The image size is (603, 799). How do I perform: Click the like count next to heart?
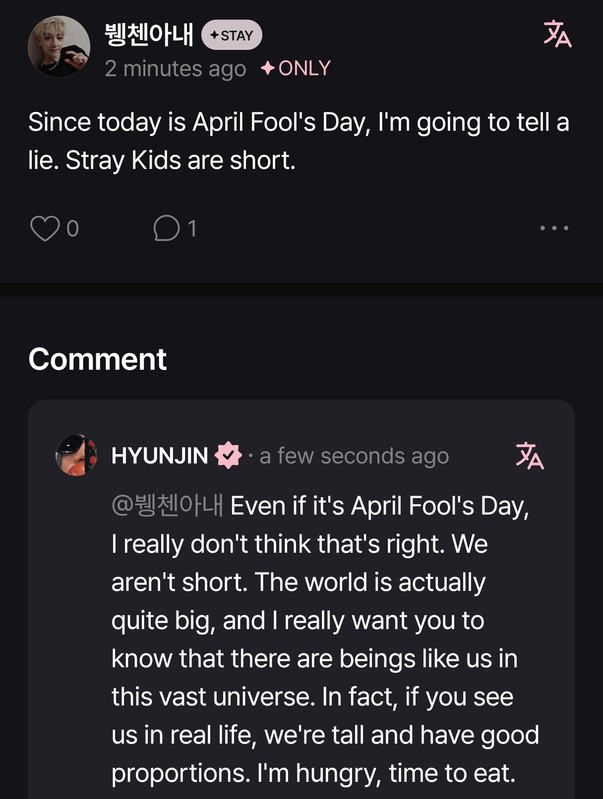[72, 229]
